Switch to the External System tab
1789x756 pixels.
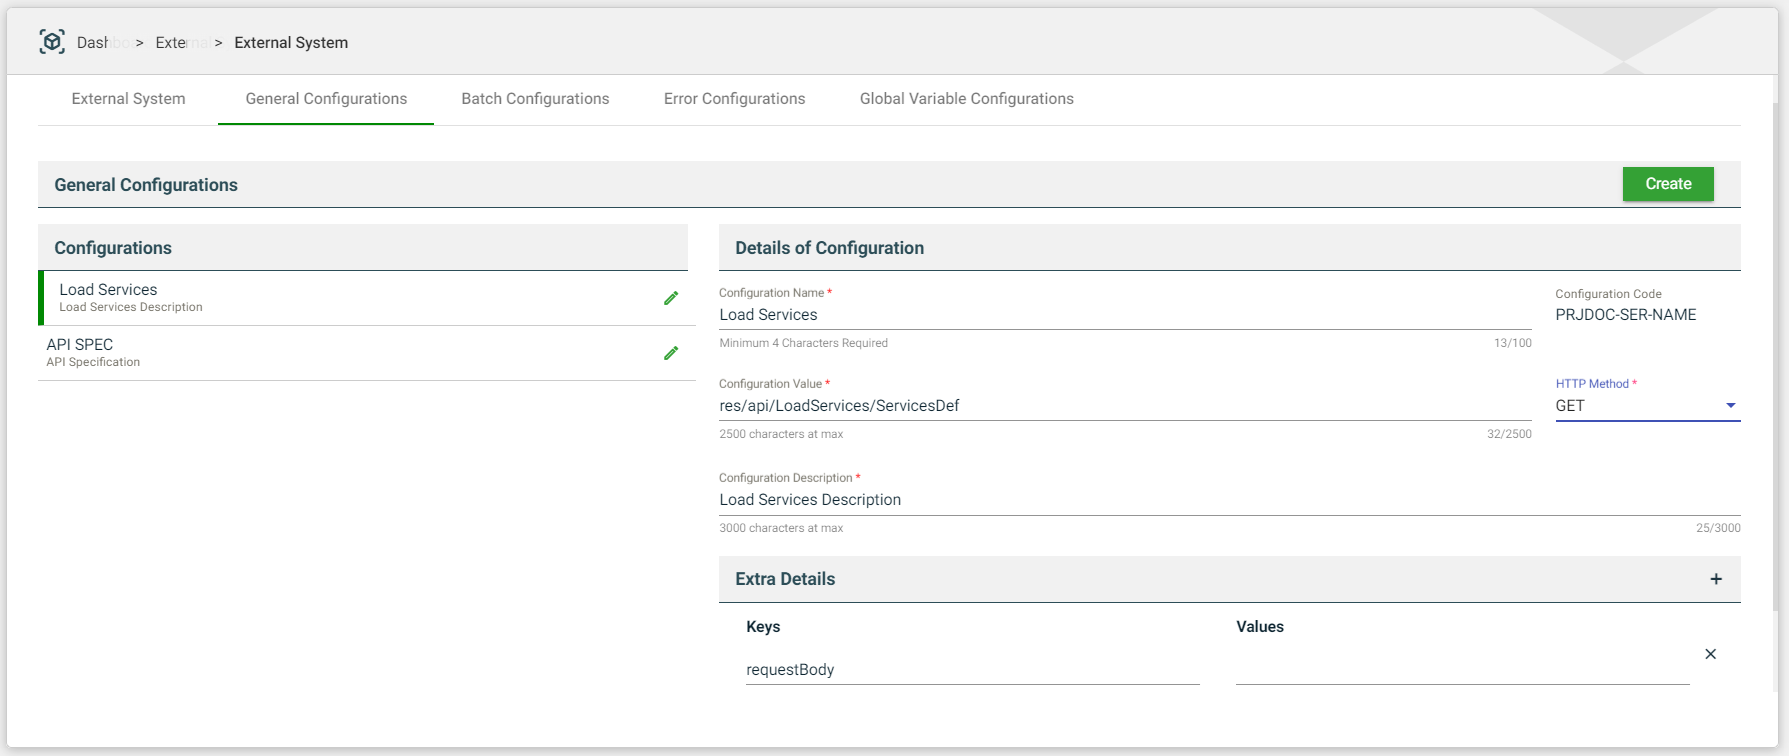[x=128, y=99]
